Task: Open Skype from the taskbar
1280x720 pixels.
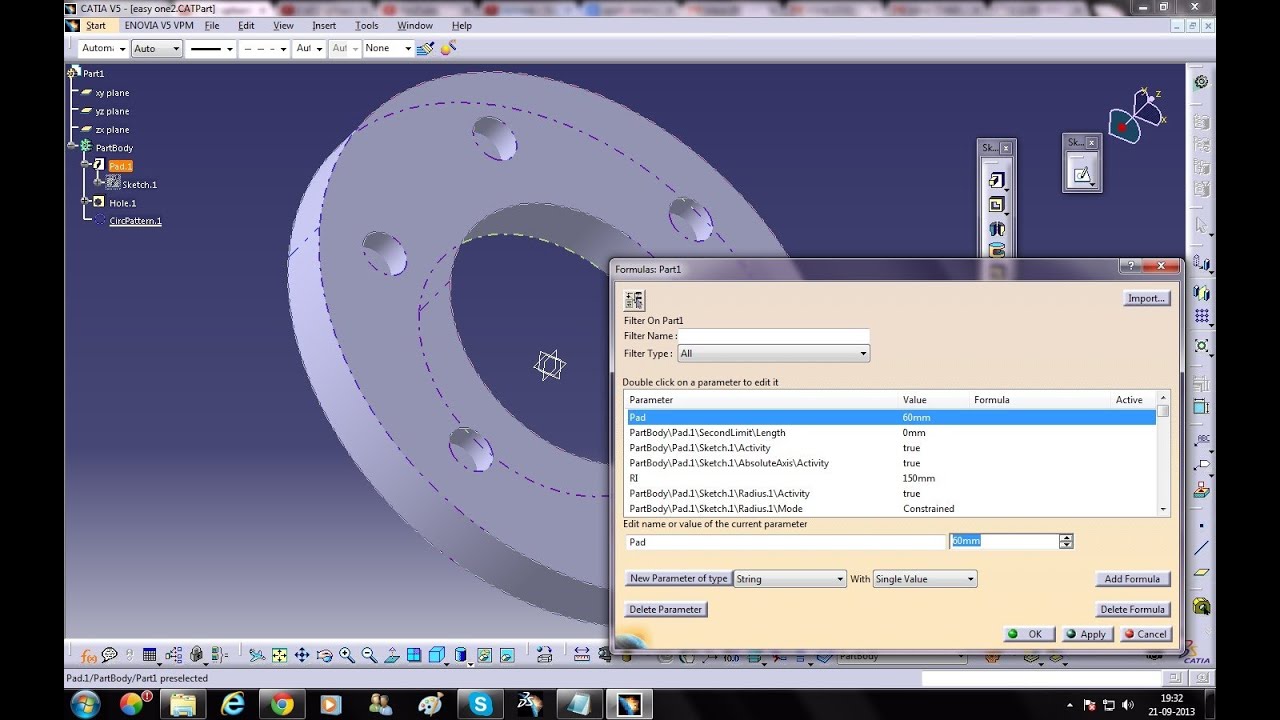Action: 479,704
